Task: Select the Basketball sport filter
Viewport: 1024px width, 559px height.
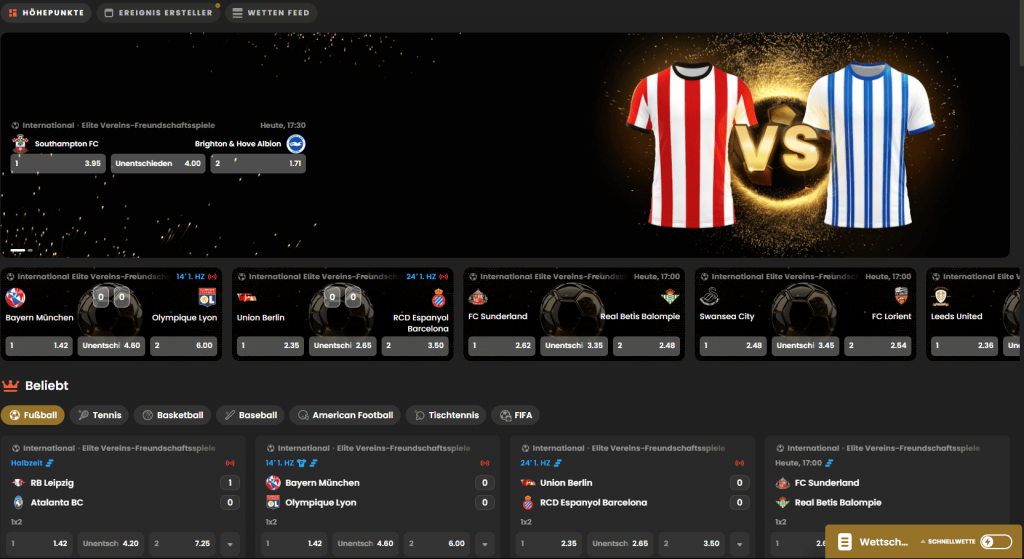Action: 172,415
